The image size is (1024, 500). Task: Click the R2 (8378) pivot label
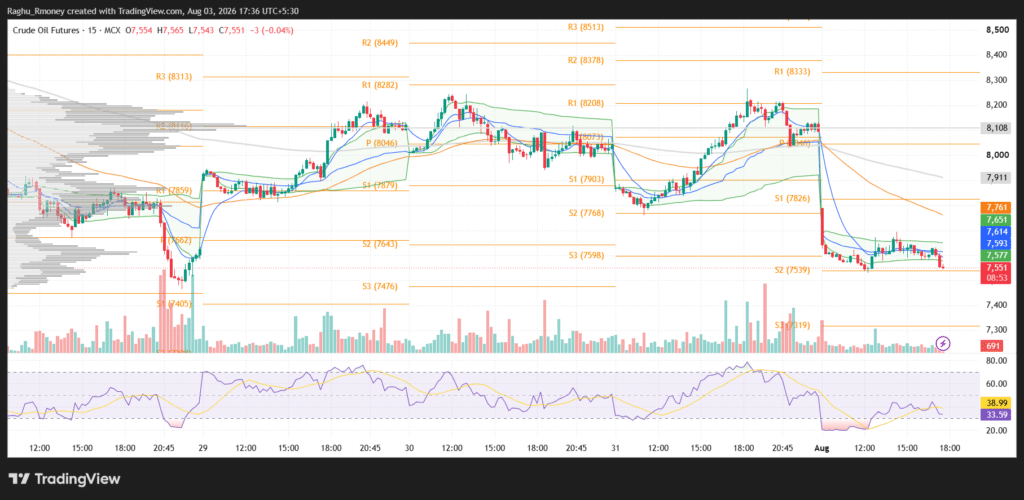point(585,60)
